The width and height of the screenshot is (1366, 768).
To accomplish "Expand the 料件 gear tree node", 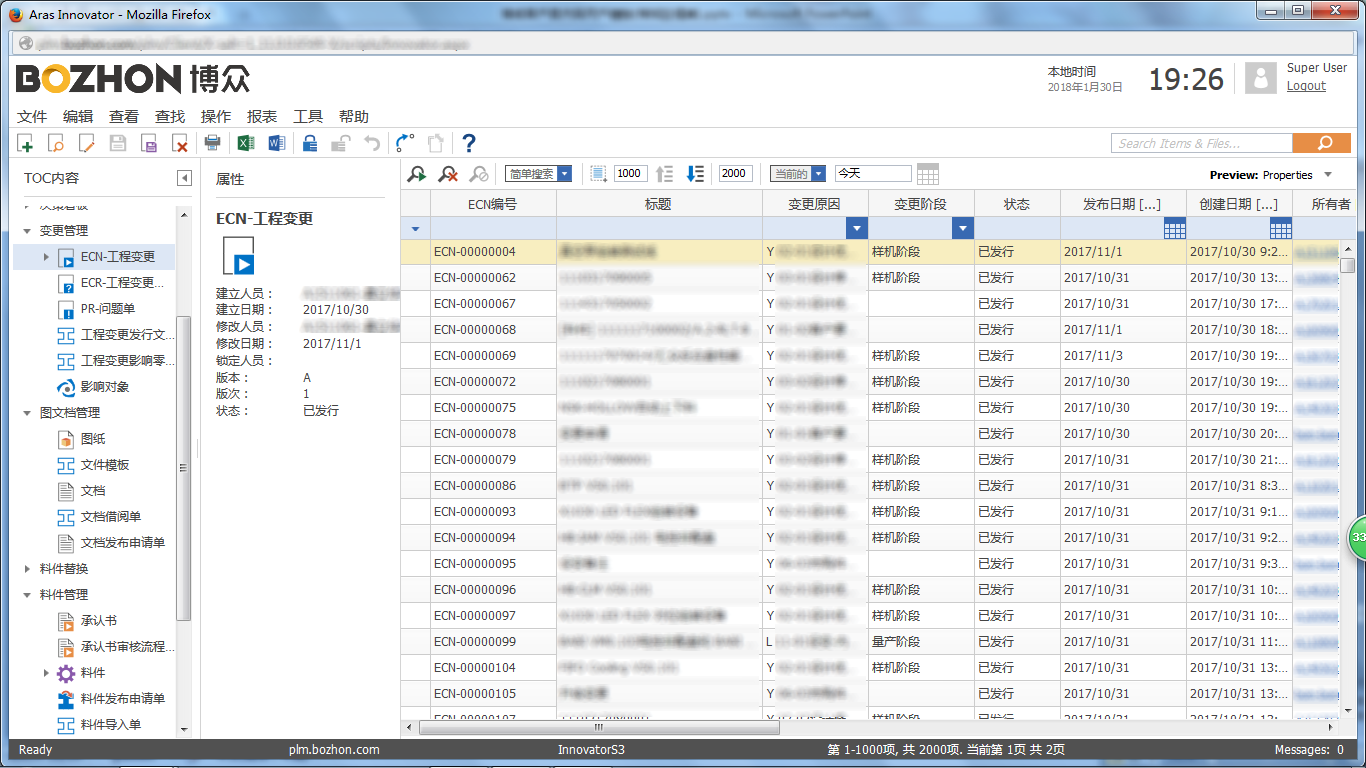I will click(x=46, y=673).
